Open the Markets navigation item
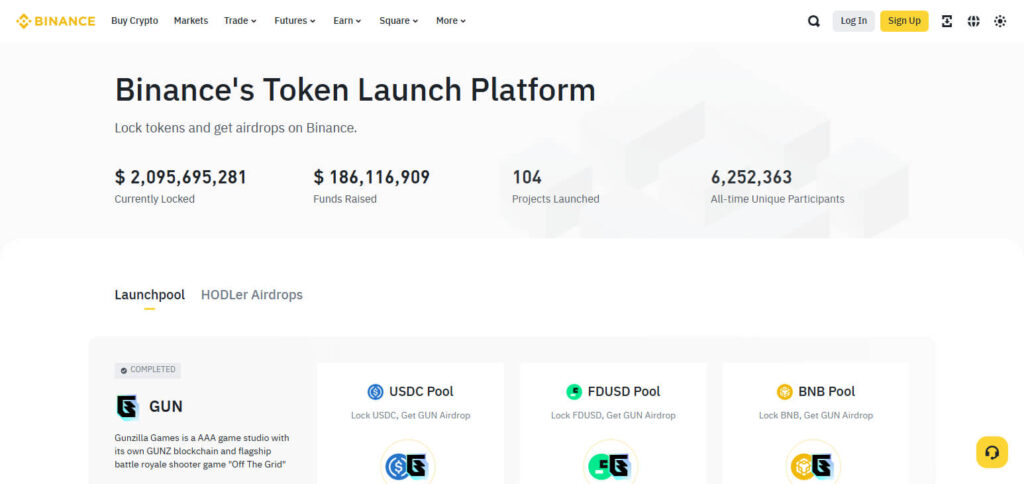Viewport: 1024px width, 484px height. point(191,21)
